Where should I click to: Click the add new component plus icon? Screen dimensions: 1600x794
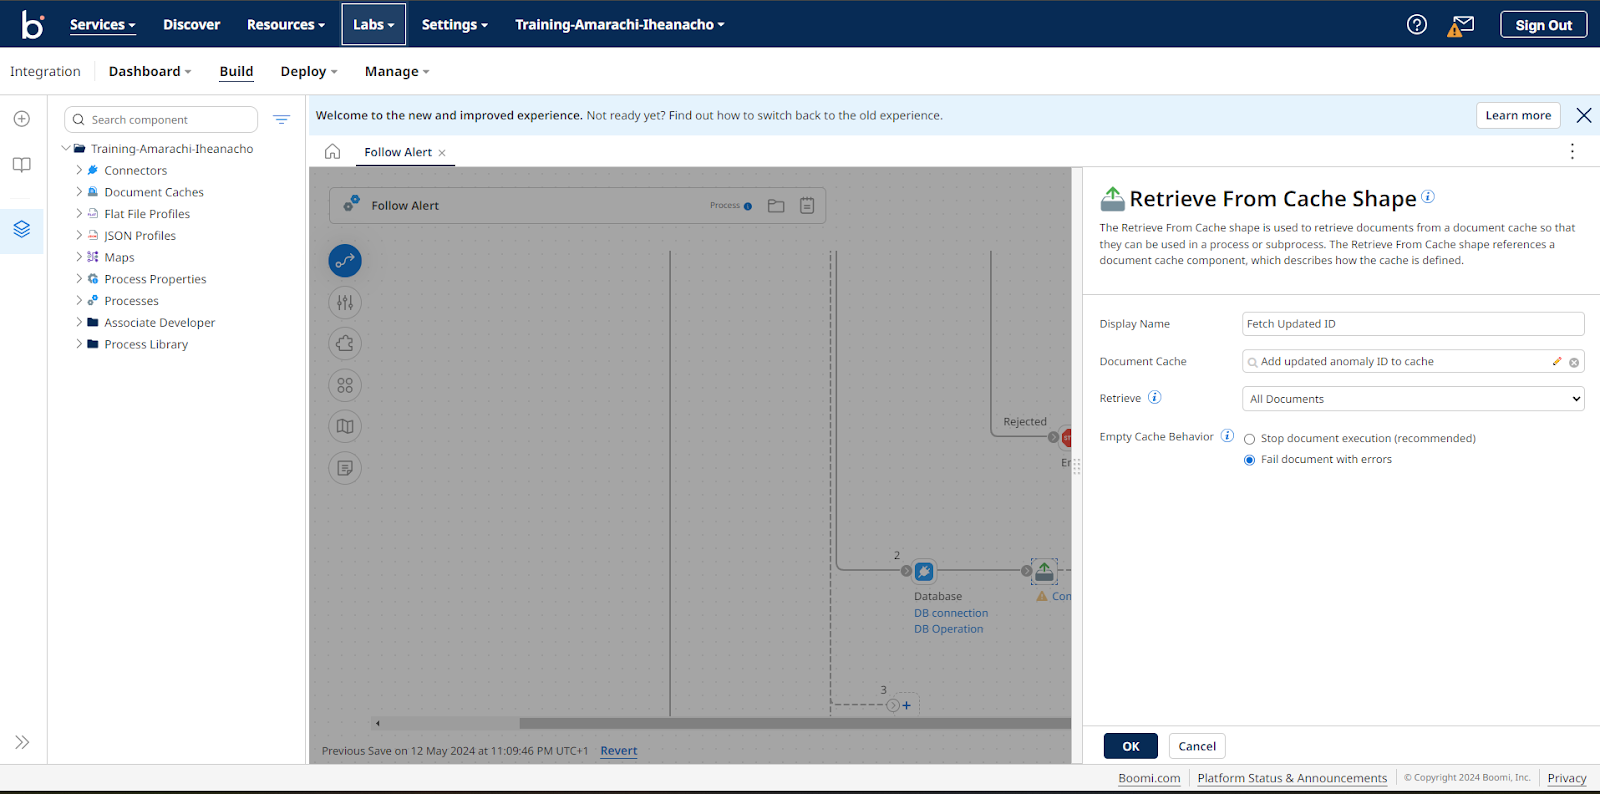click(22, 119)
